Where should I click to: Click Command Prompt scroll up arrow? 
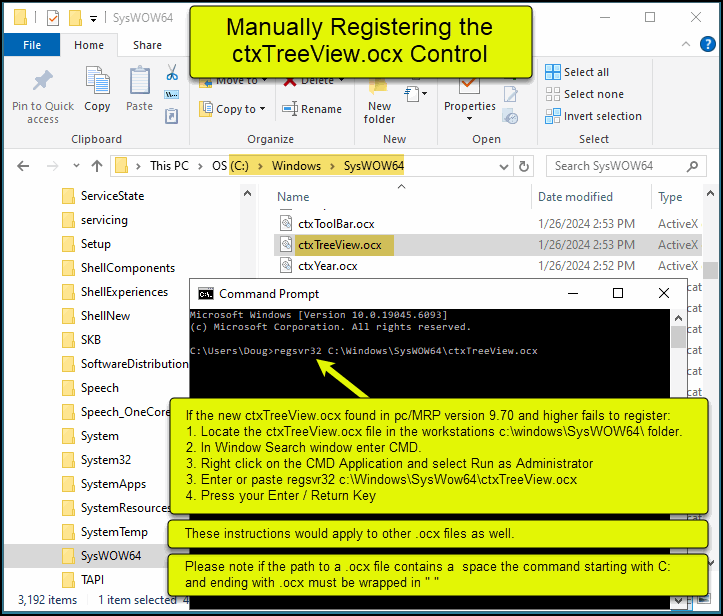678,318
